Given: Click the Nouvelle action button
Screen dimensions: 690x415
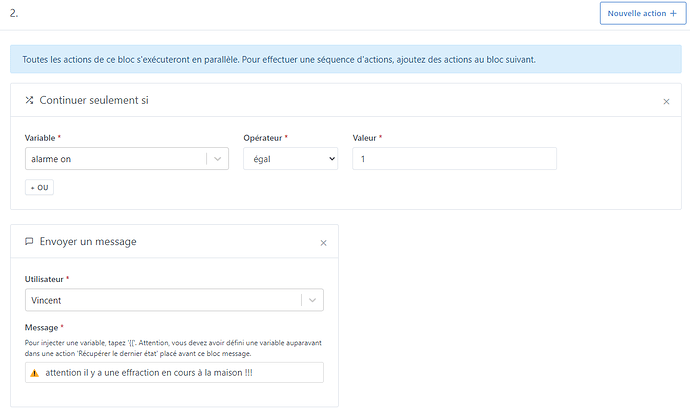Looking at the screenshot, I should pyautogui.click(x=642, y=13).
